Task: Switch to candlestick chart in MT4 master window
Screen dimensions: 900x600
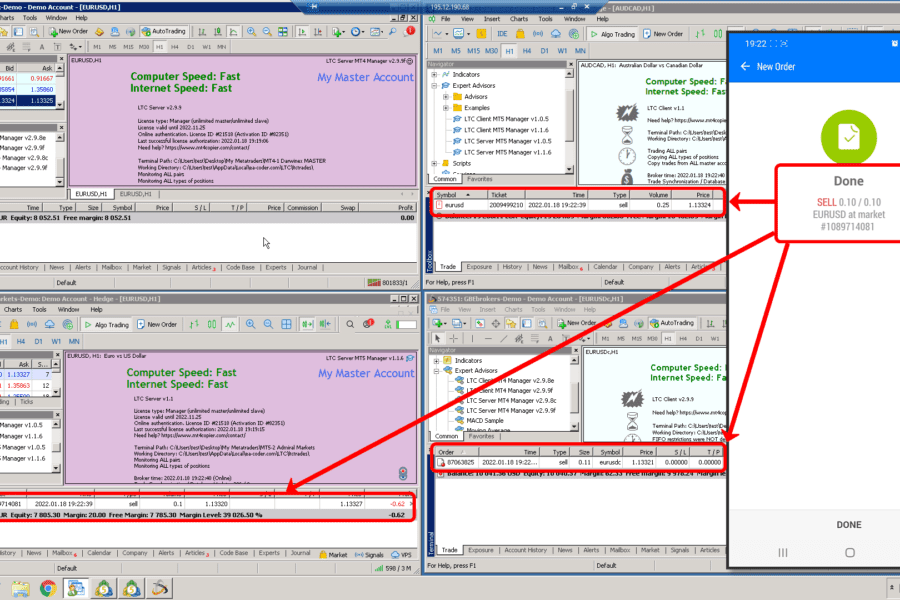Action: point(218,32)
